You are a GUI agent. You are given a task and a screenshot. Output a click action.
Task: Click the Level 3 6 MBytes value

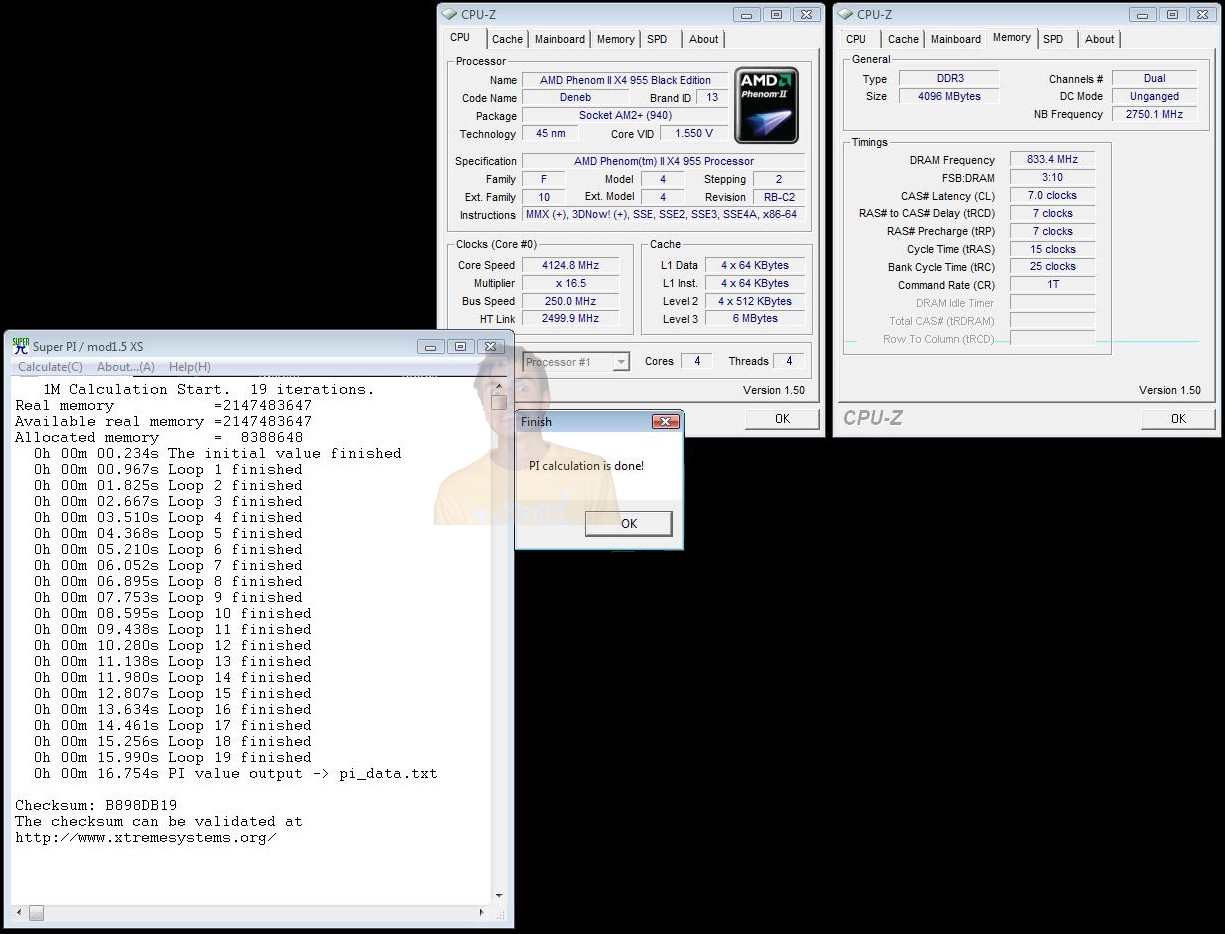tap(755, 319)
